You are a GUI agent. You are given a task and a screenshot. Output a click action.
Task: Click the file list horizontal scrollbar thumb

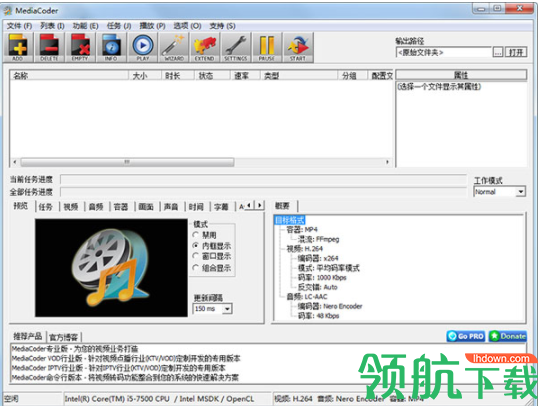pyautogui.click(x=127, y=162)
